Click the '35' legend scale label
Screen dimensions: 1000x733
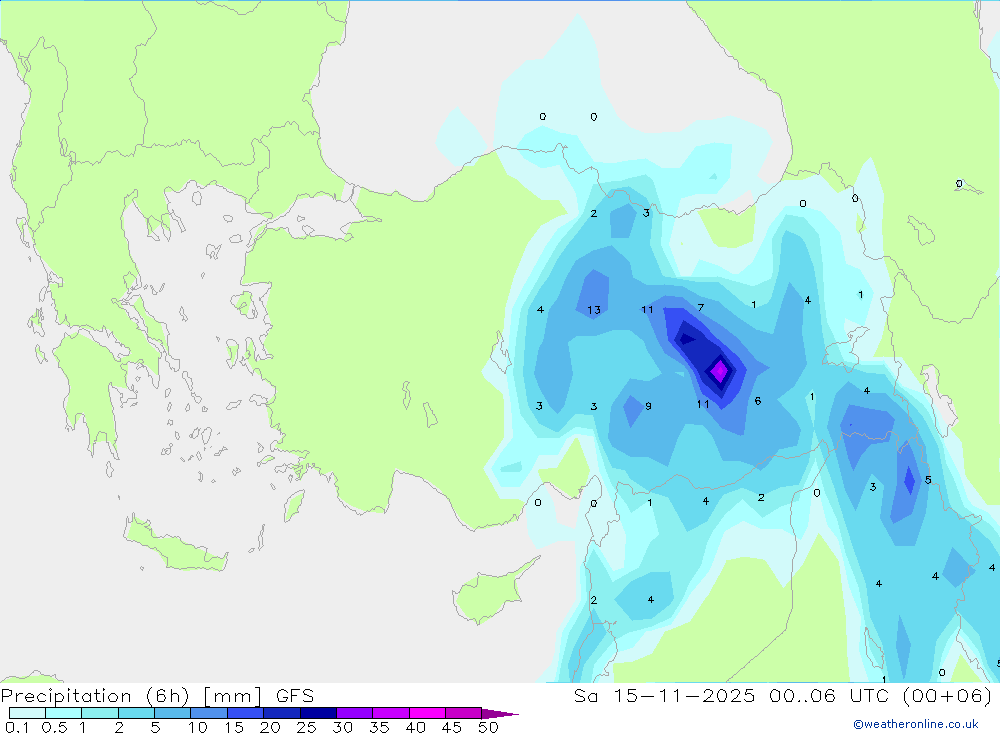pyautogui.click(x=379, y=727)
